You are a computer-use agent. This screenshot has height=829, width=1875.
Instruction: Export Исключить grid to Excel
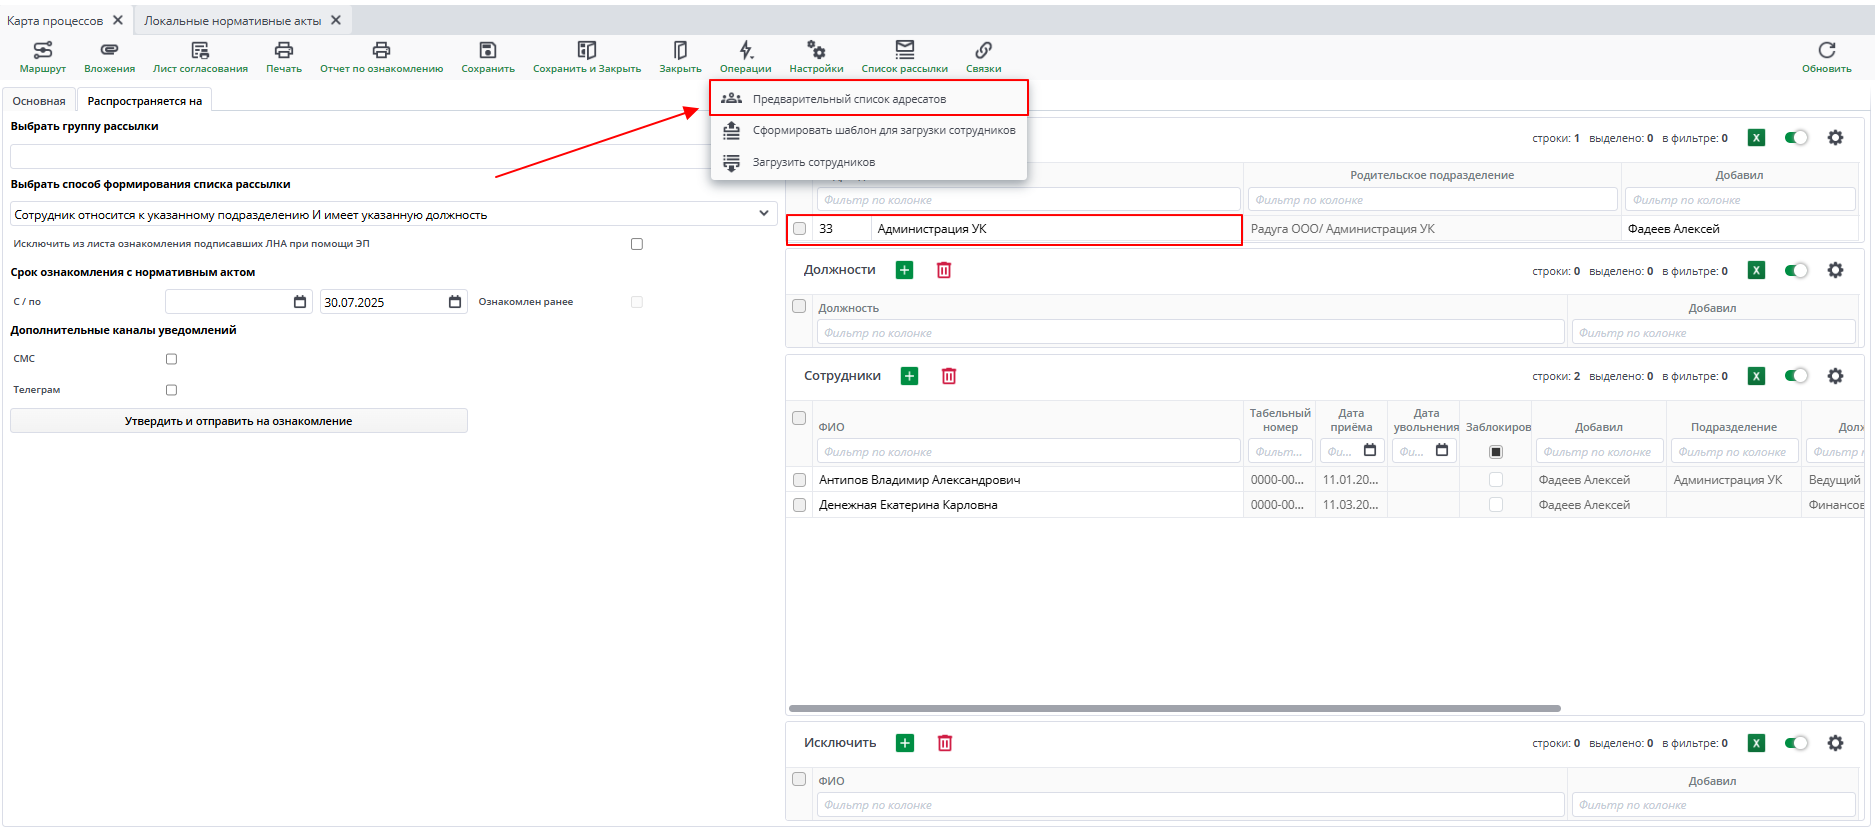point(1757,743)
